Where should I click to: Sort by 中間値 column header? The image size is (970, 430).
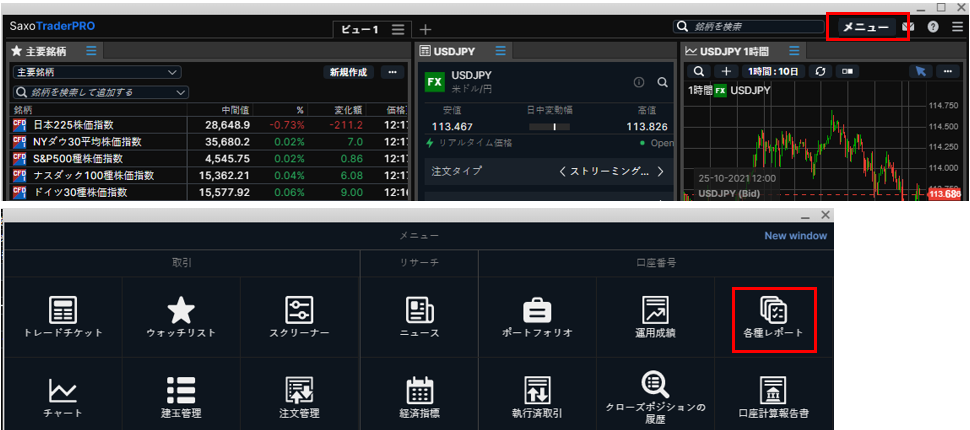coord(236,110)
